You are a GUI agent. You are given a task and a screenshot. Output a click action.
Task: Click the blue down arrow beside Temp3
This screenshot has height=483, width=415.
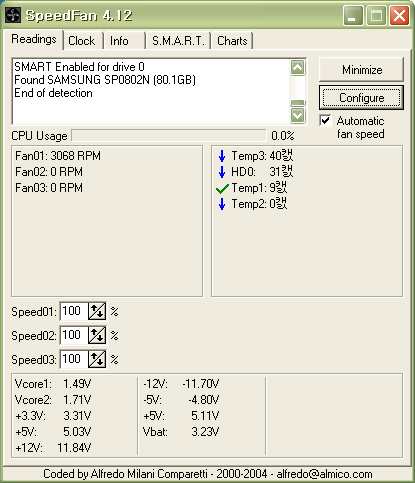point(222,156)
